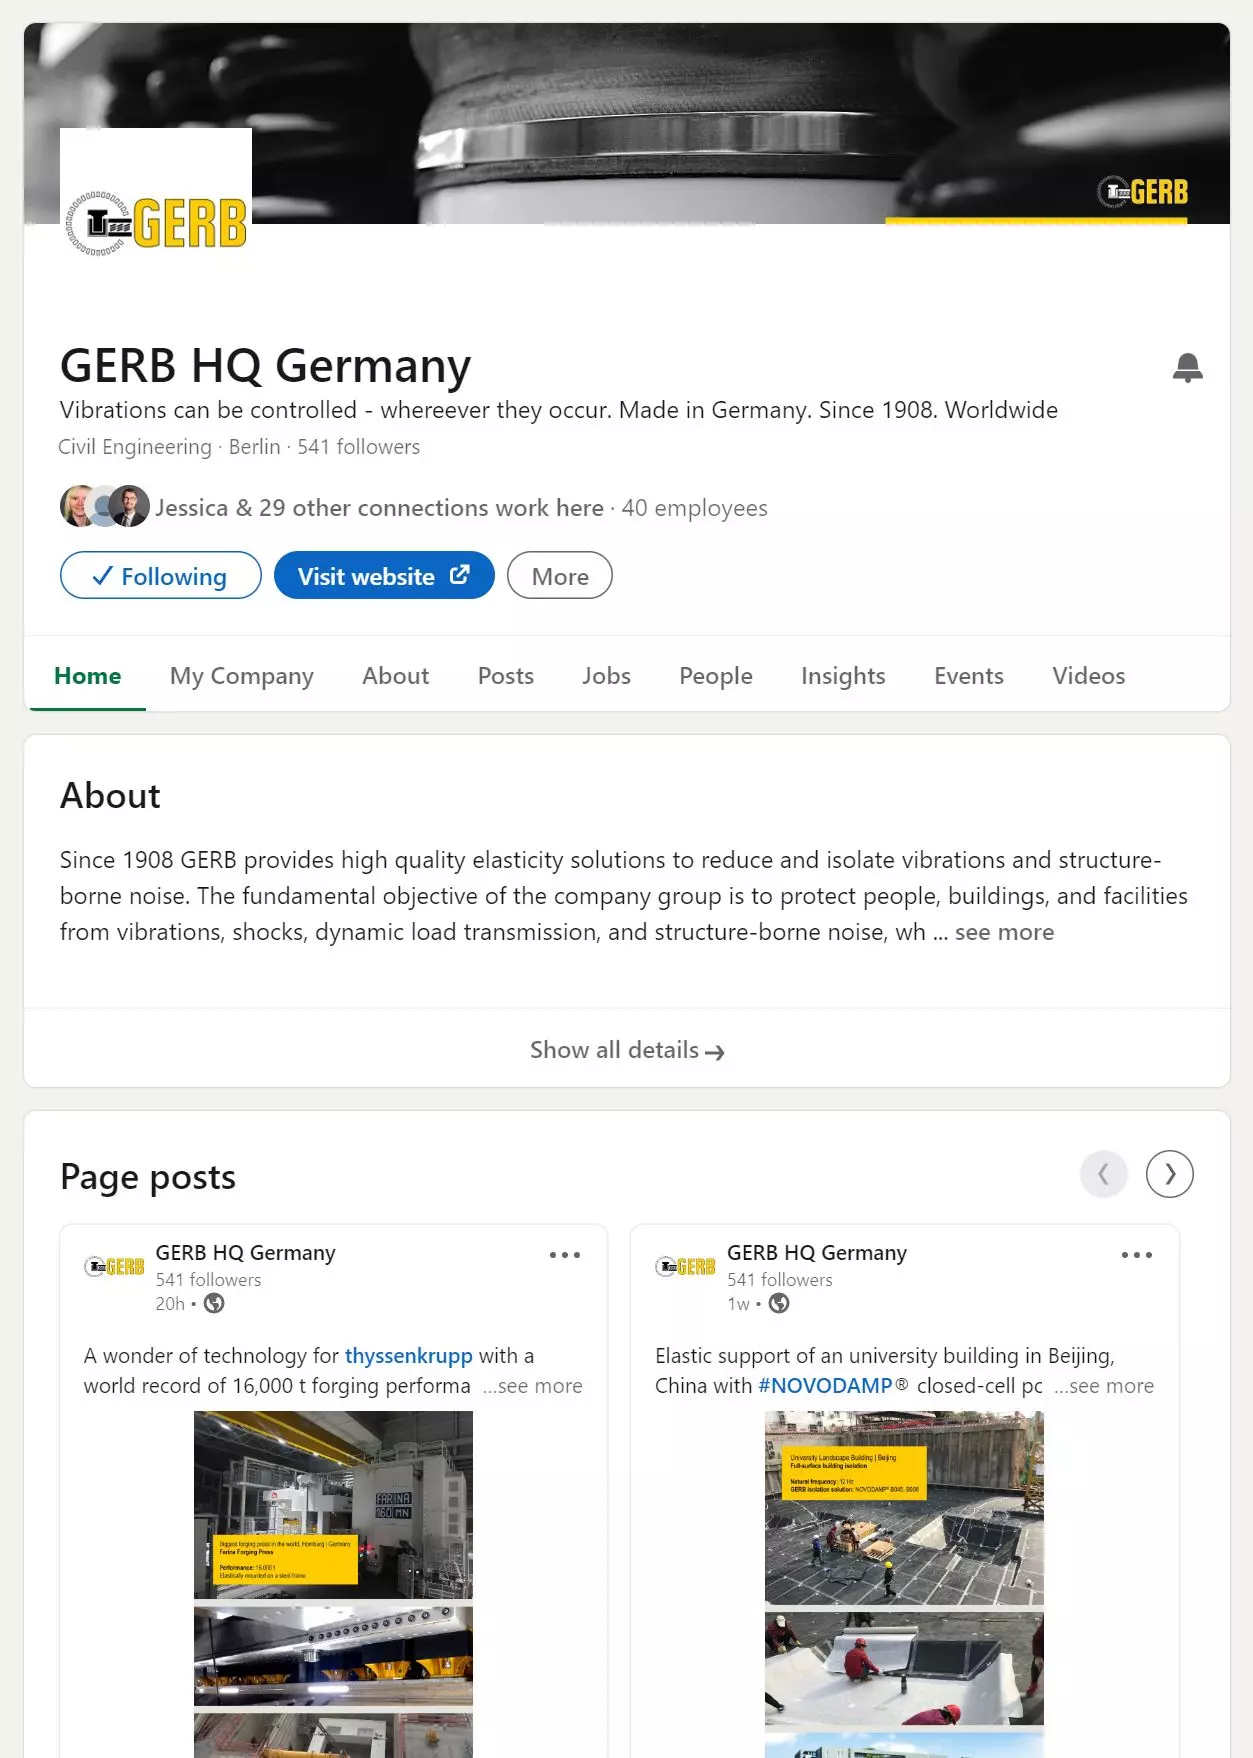Open the Events tab
1253x1758 pixels.
(969, 676)
